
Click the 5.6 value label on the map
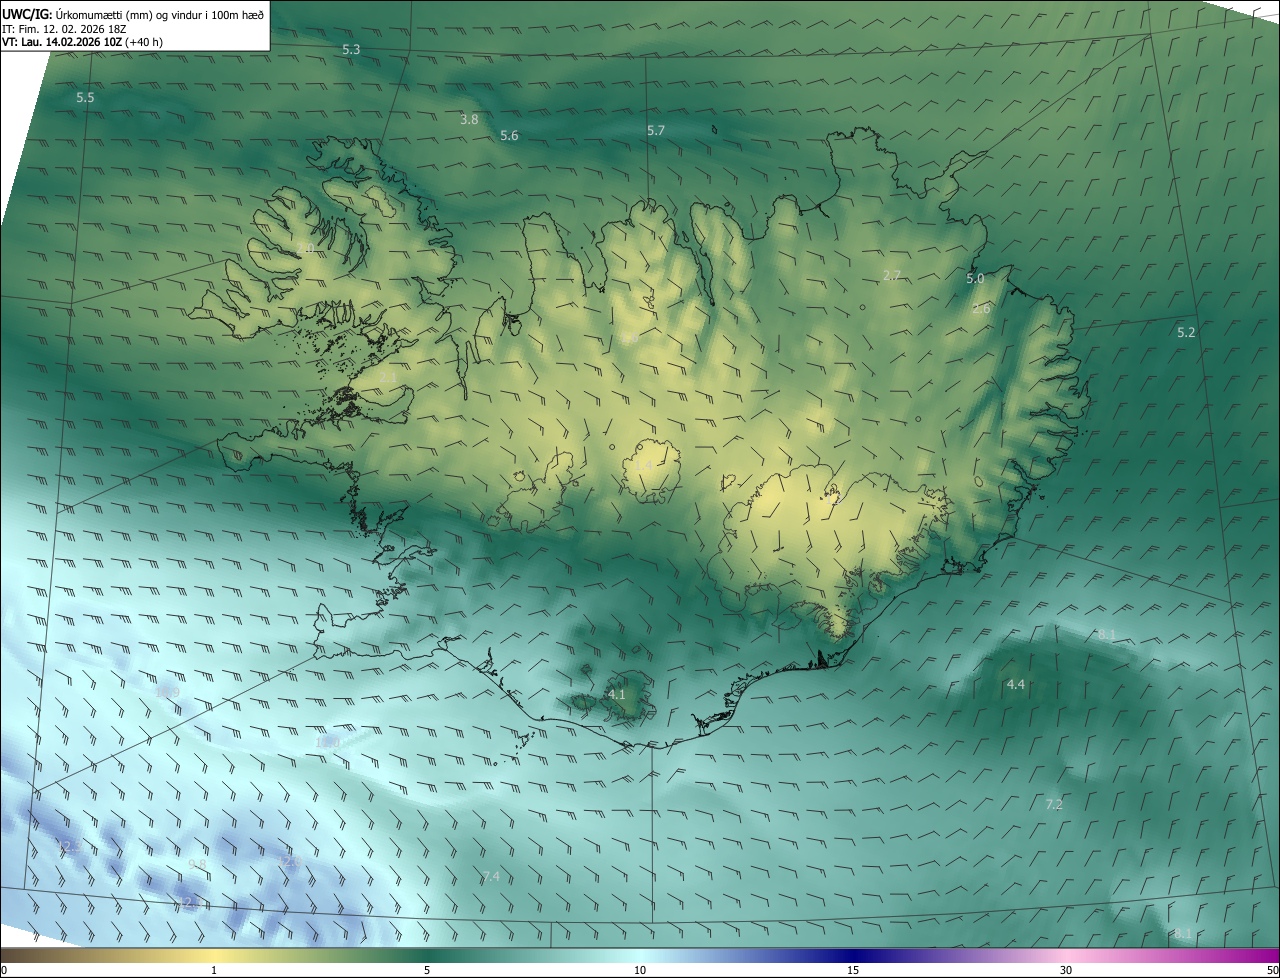click(509, 135)
